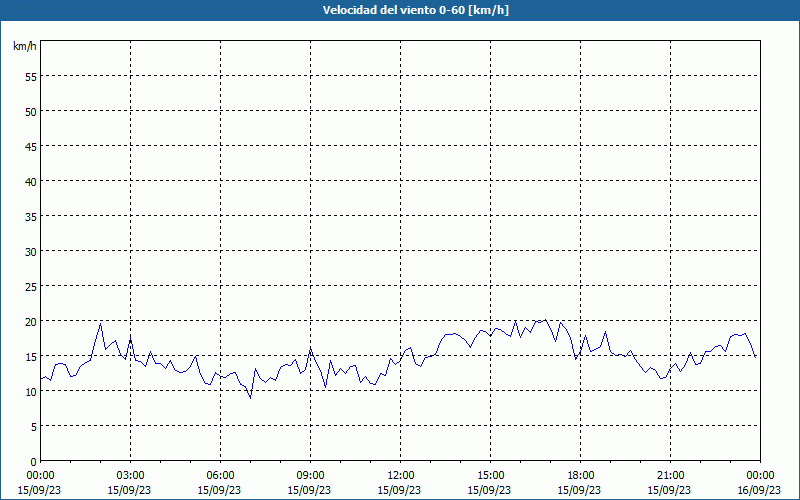Click the 50 value on the vertical axis
This screenshot has width=800, height=500.
point(30,111)
